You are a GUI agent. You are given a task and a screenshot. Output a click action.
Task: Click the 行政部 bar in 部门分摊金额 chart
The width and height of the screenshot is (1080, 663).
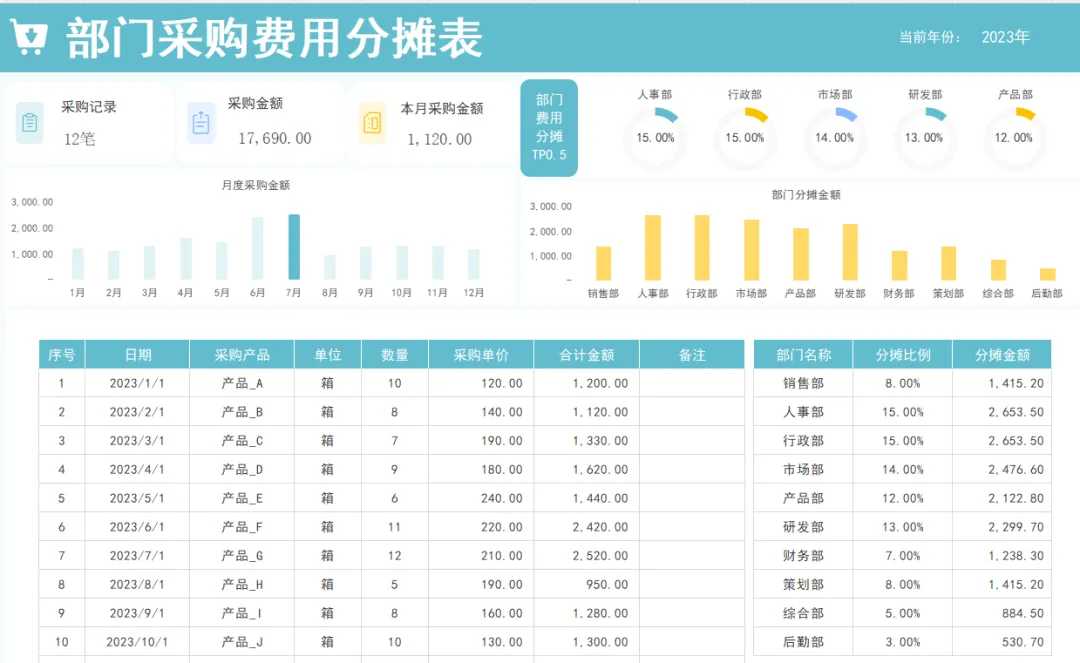pos(702,248)
